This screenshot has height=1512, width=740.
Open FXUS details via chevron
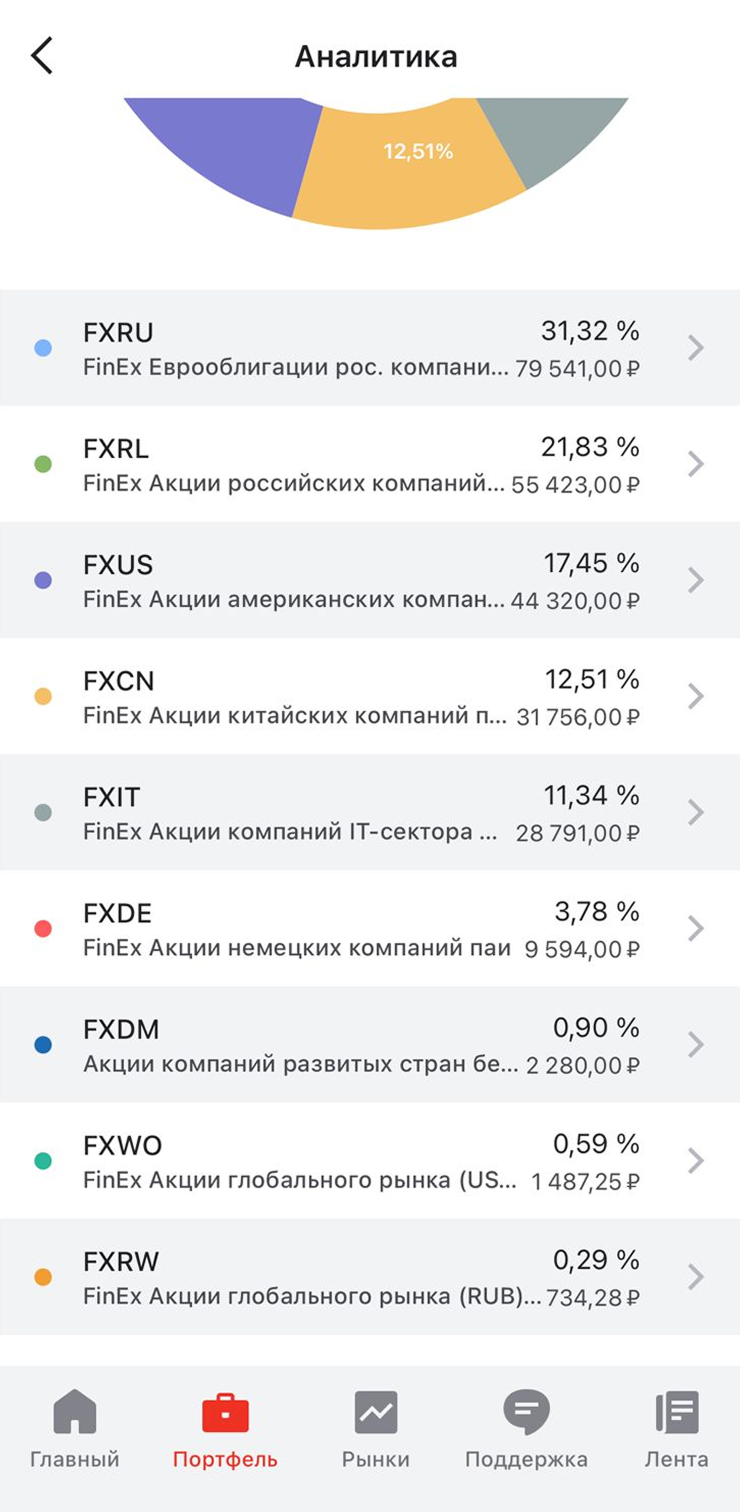tap(696, 580)
